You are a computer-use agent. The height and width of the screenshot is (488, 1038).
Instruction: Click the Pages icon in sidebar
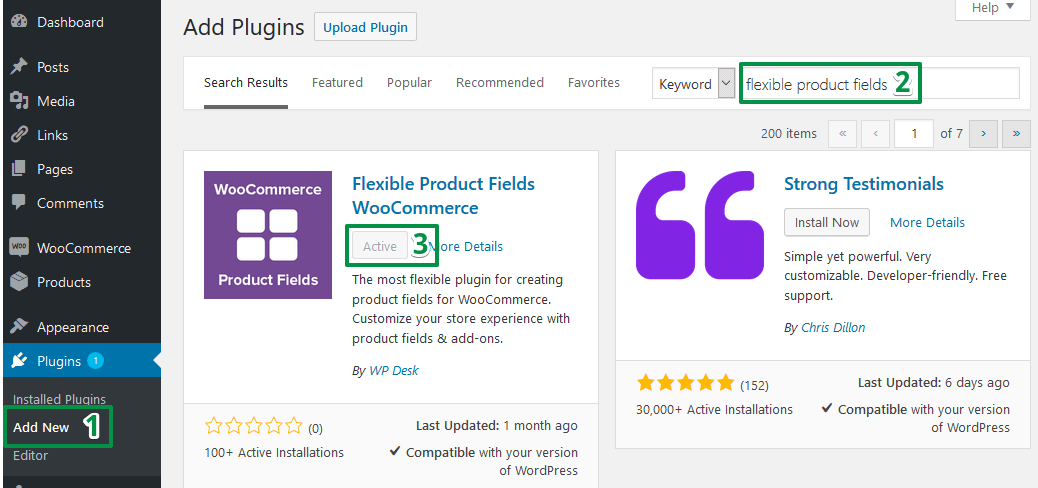[x=19, y=169]
